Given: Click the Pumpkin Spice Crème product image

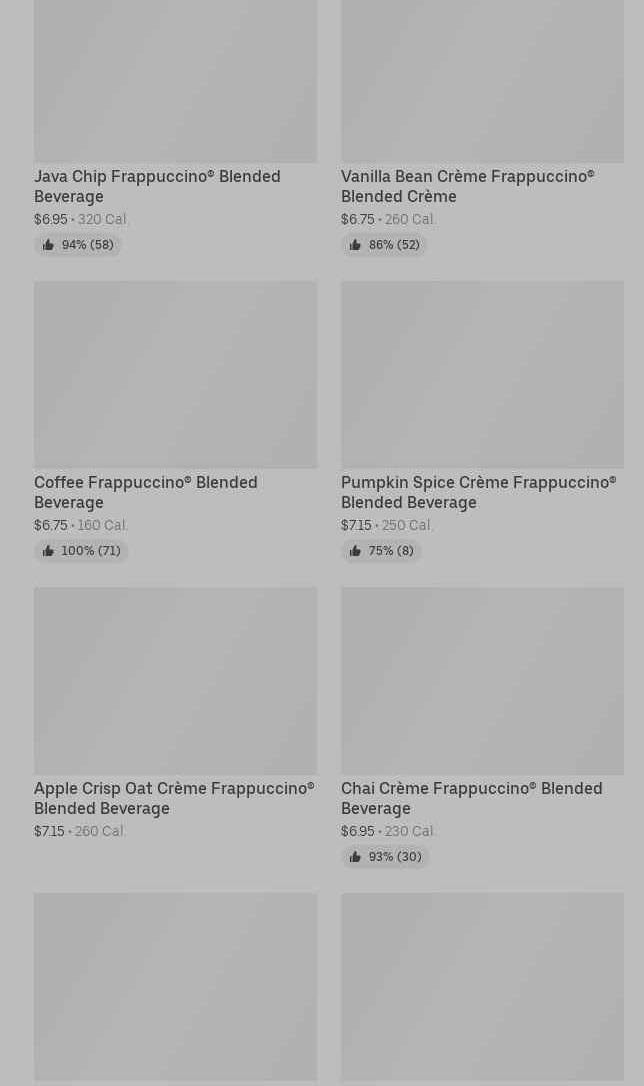Looking at the screenshot, I should click(x=482, y=374).
